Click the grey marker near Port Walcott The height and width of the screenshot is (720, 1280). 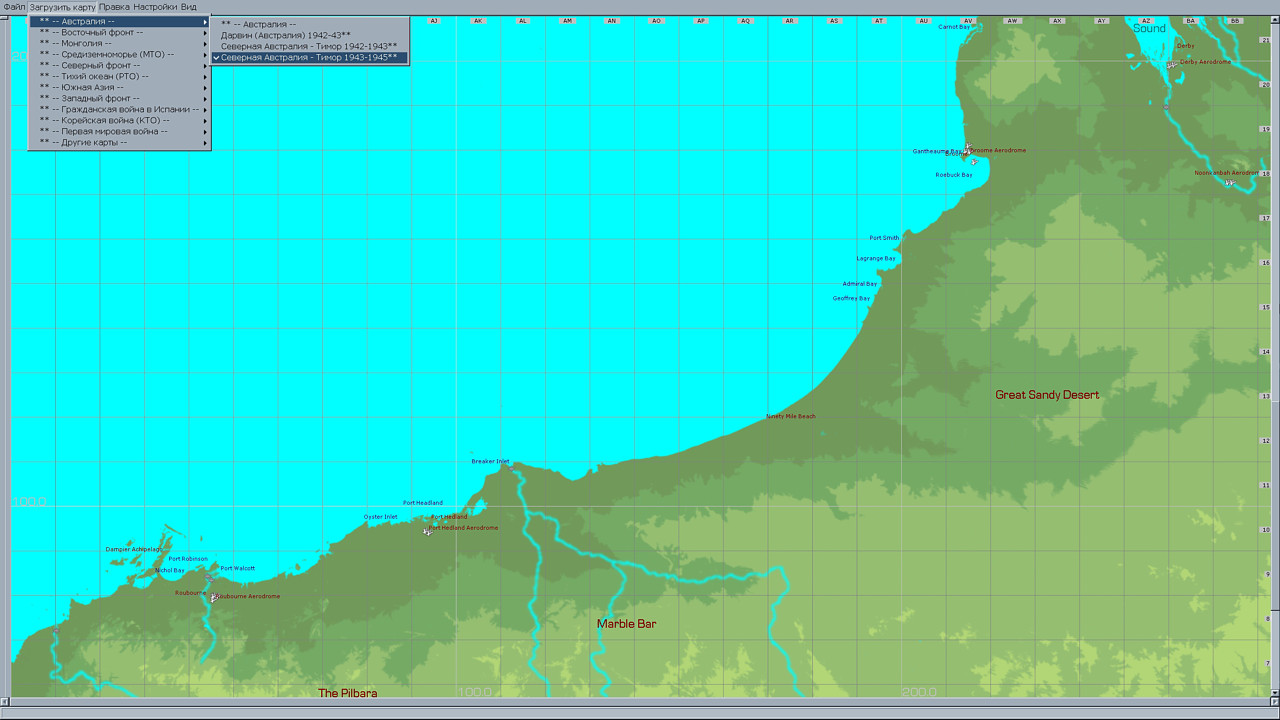point(209,577)
